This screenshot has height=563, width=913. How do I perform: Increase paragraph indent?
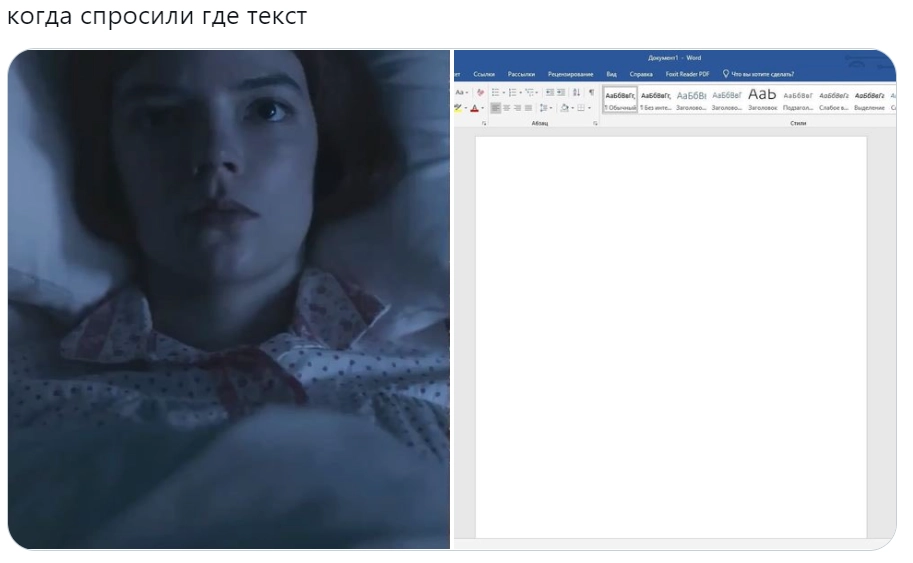[562, 92]
